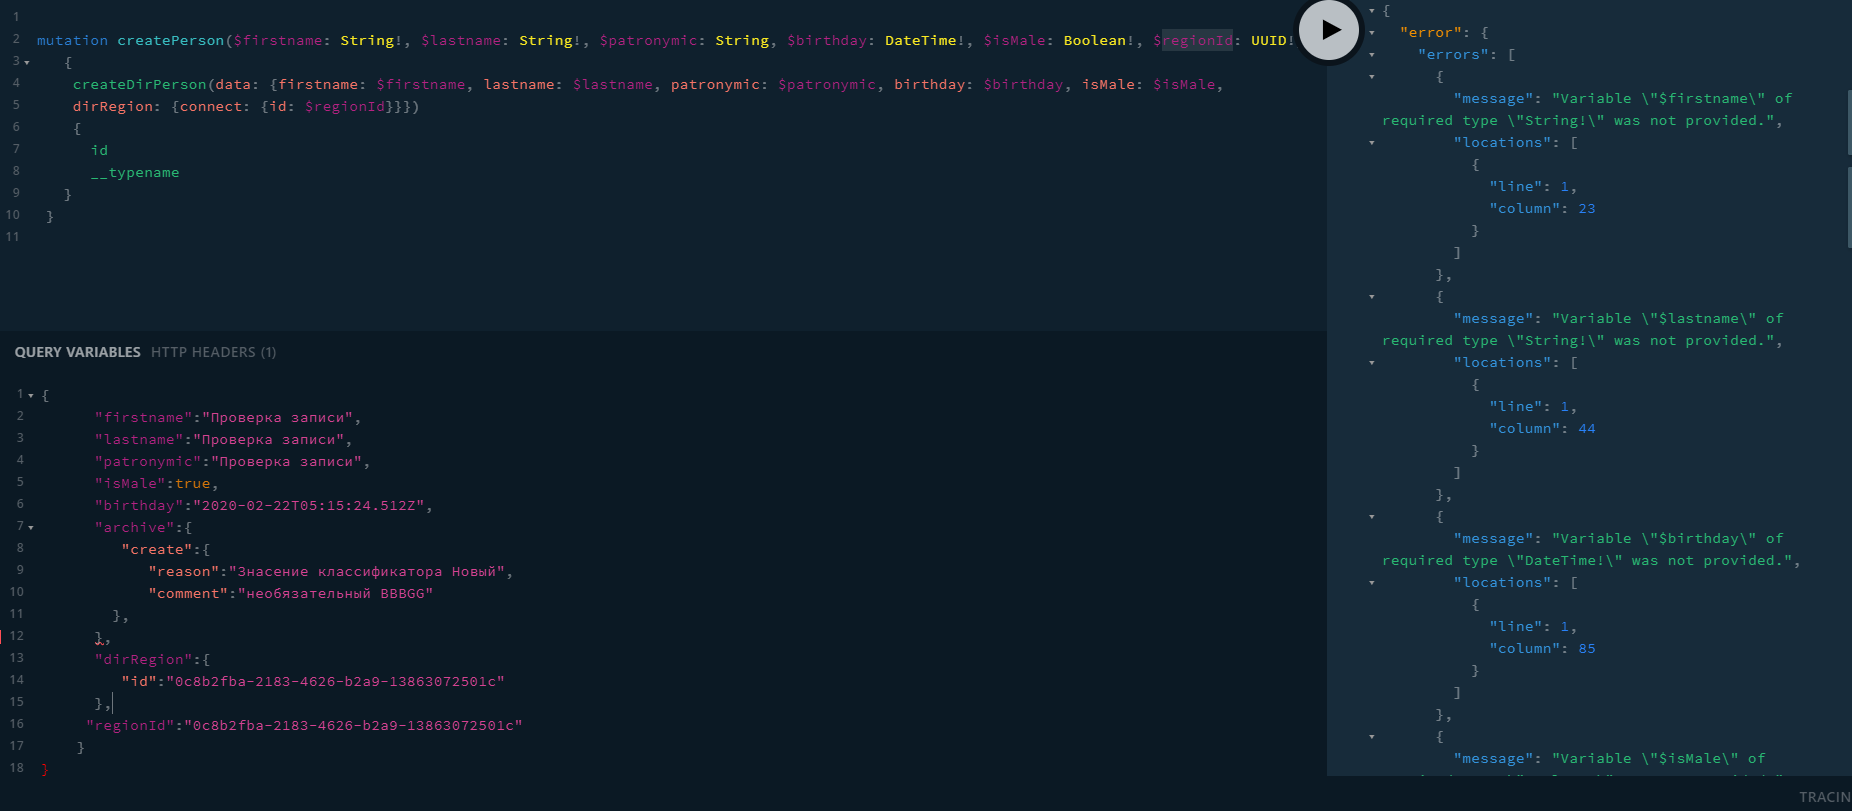1852x811 pixels.
Task: Open the TRACING panel at bottom right
Action: click(1825, 797)
